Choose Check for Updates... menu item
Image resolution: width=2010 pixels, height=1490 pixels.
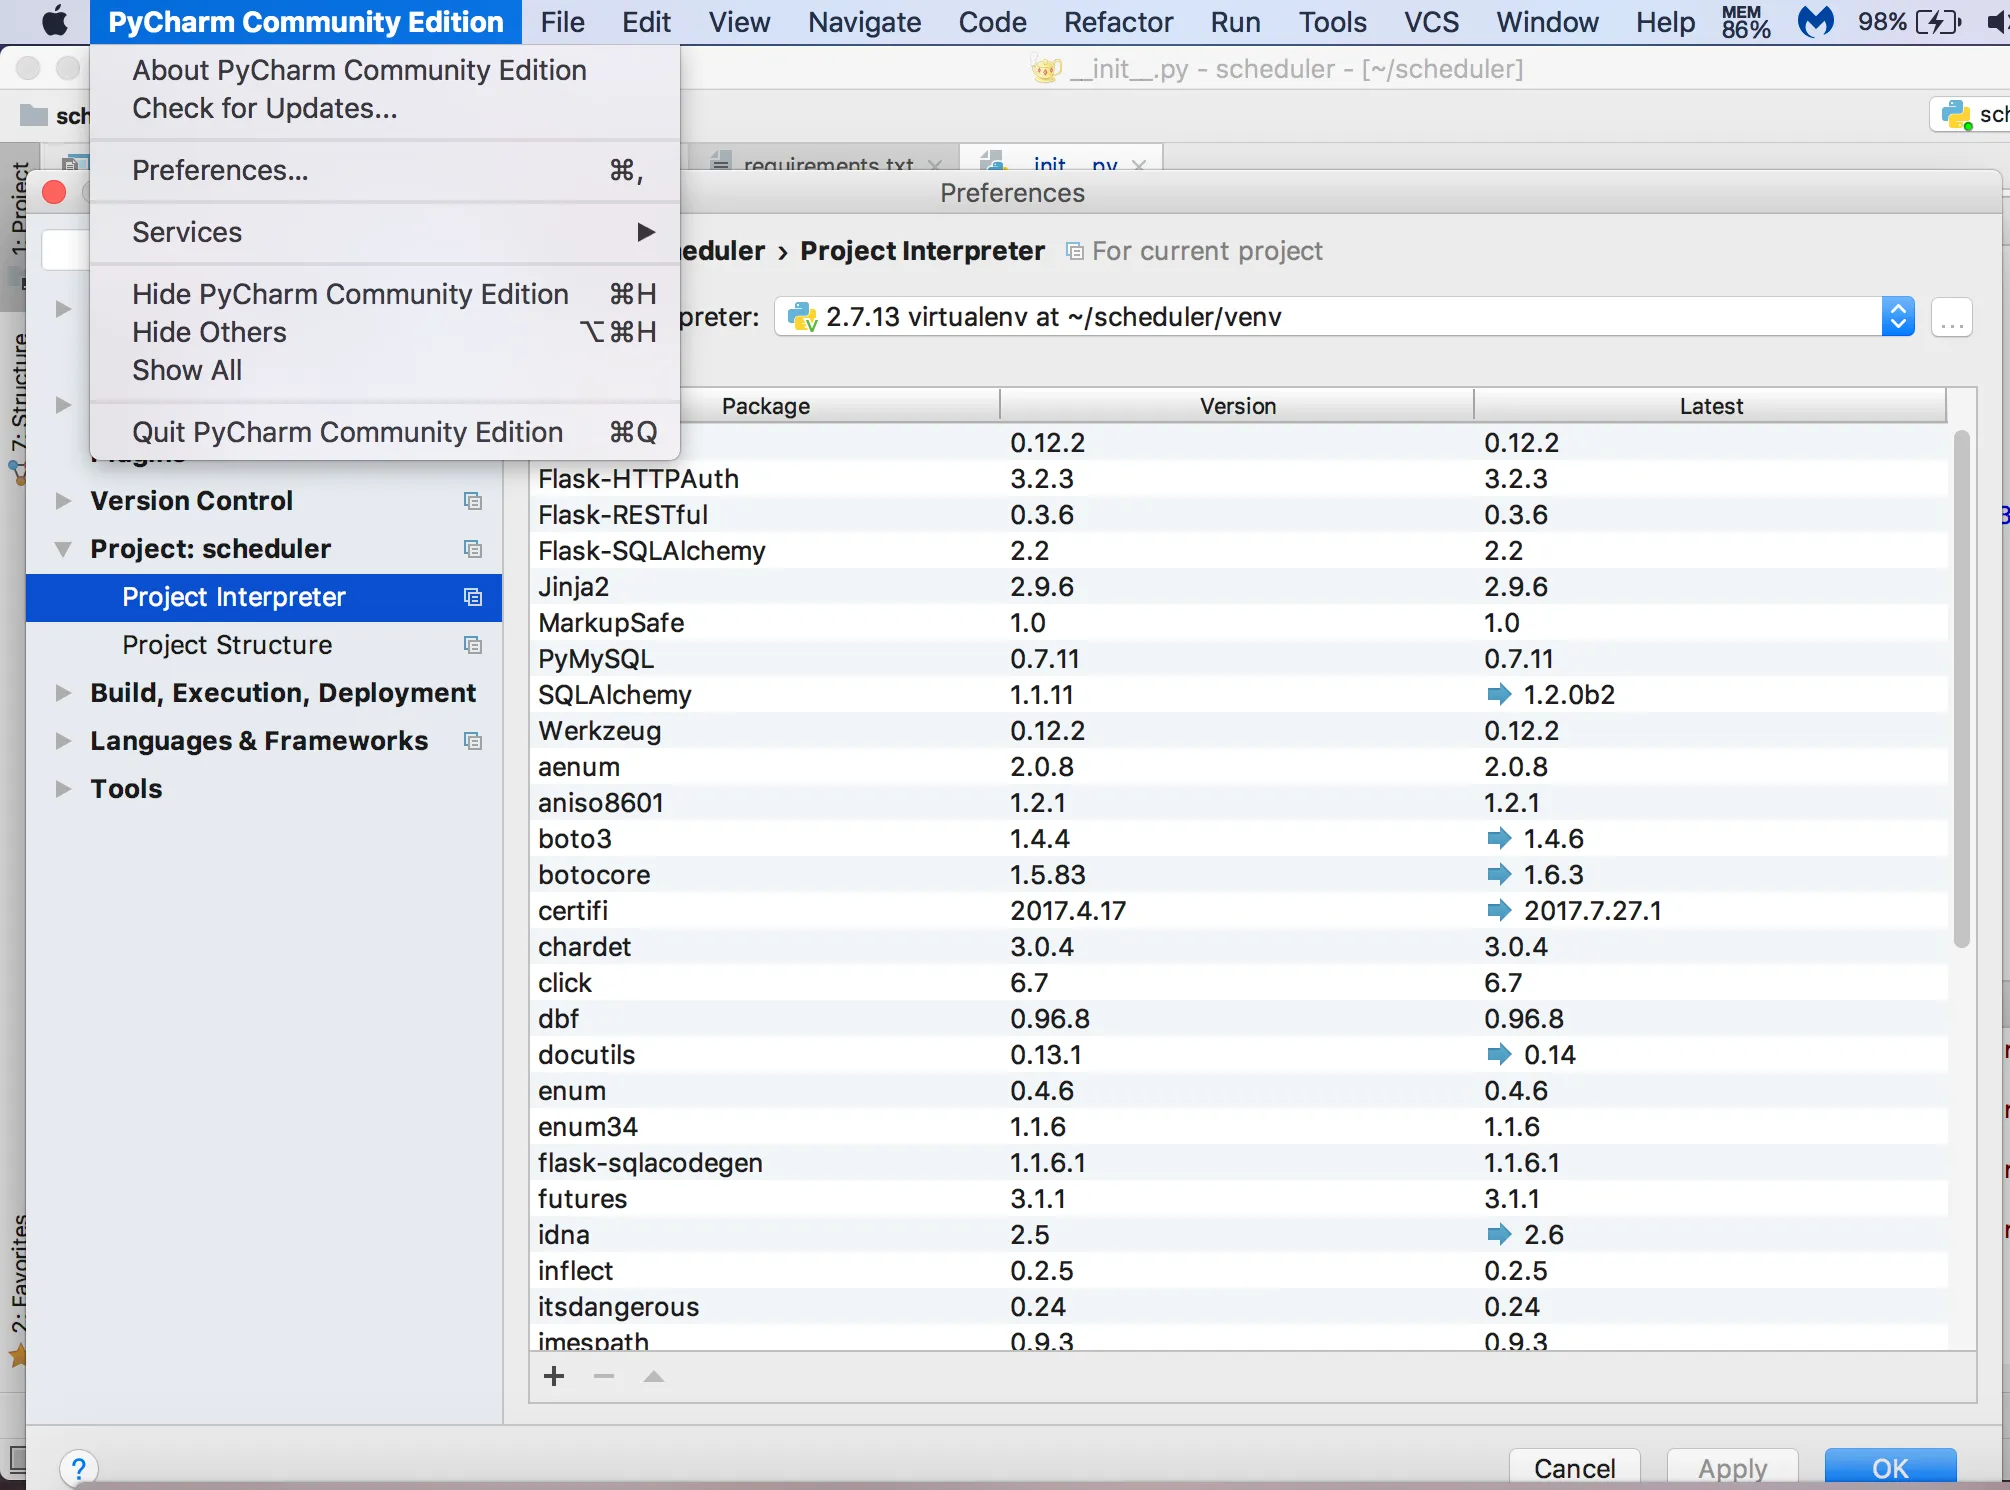tap(264, 108)
